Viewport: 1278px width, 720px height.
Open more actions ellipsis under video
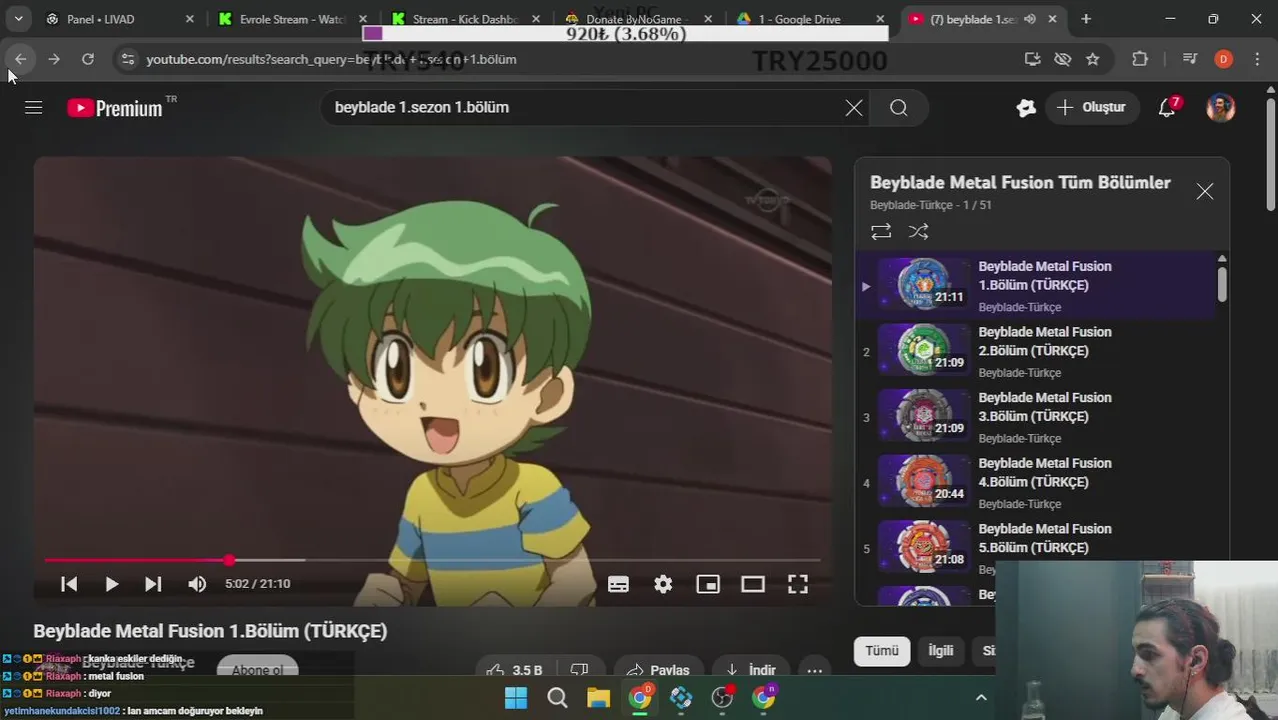coord(815,670)
